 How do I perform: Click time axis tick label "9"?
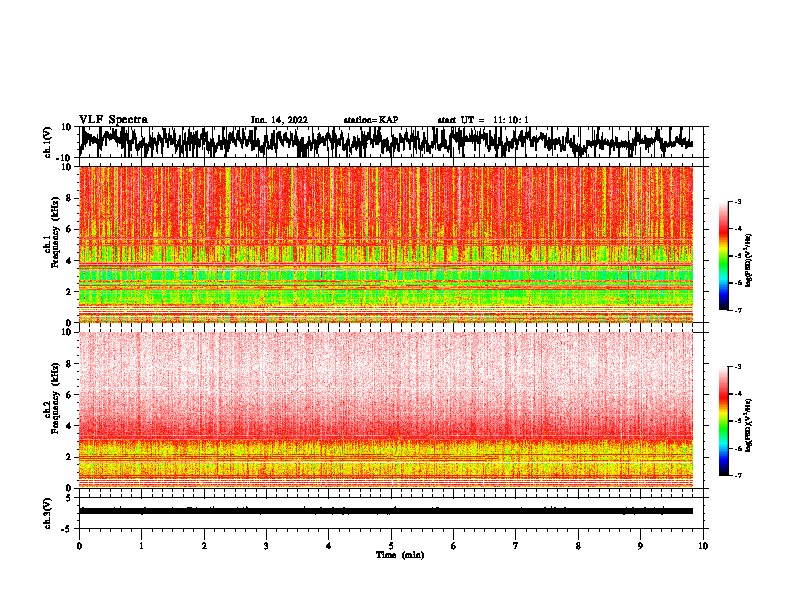[x=640, y=546]
